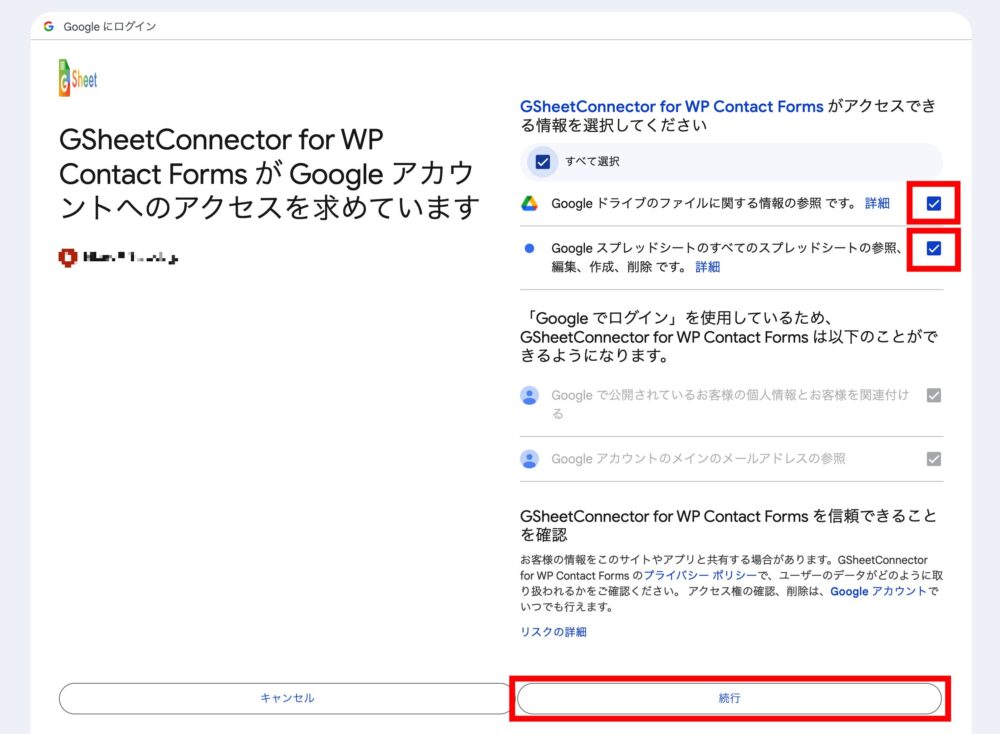Uncheck the Google ドライブ file info checkbox
The image size is (1000, 734).
(x=934, y=203)
